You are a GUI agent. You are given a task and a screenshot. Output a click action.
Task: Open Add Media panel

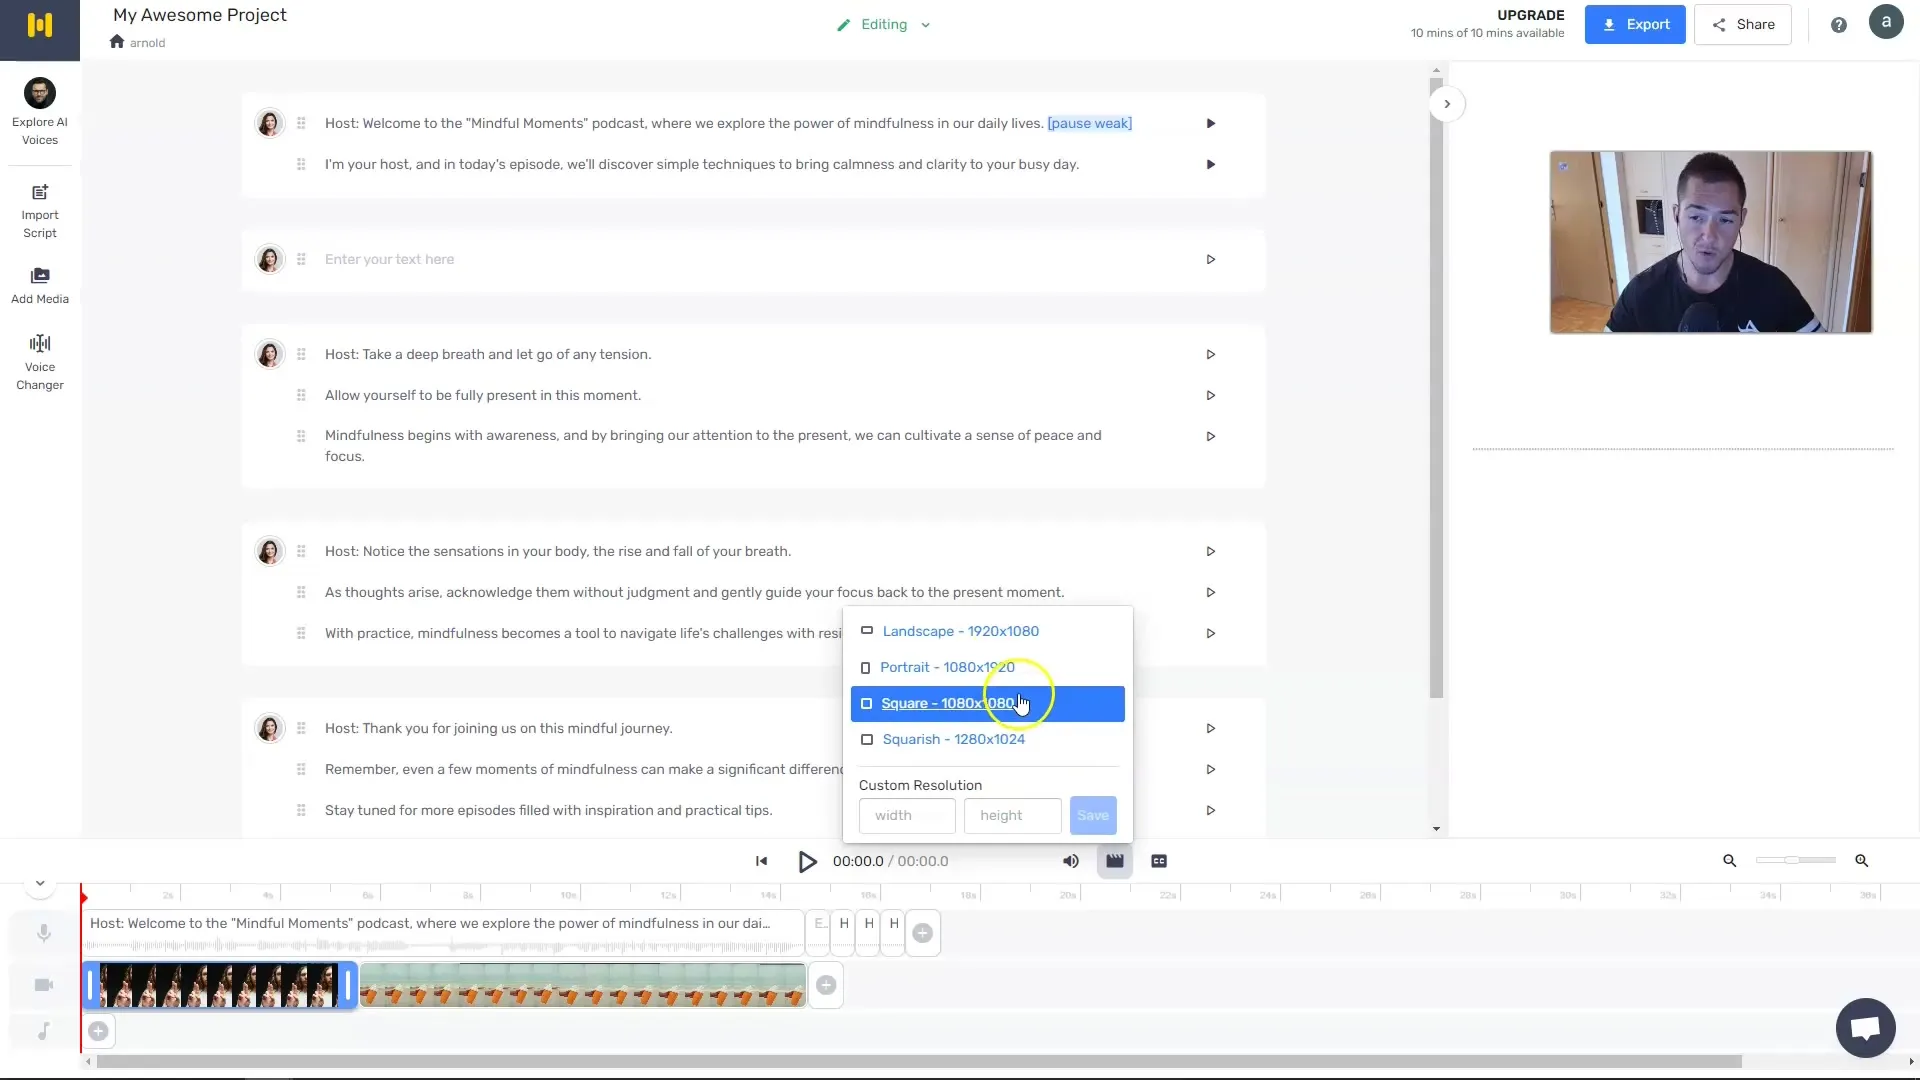pos(40,286)
